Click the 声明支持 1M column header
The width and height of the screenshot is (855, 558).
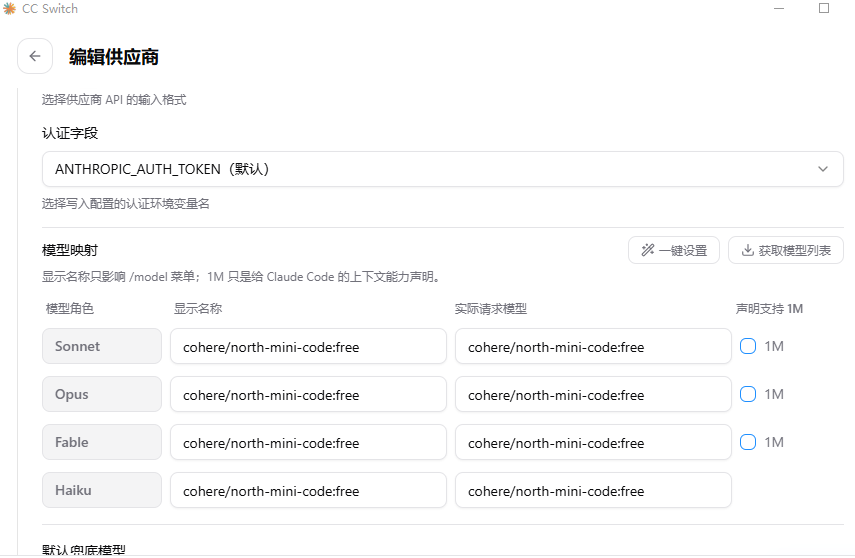[x=769, y=309]
